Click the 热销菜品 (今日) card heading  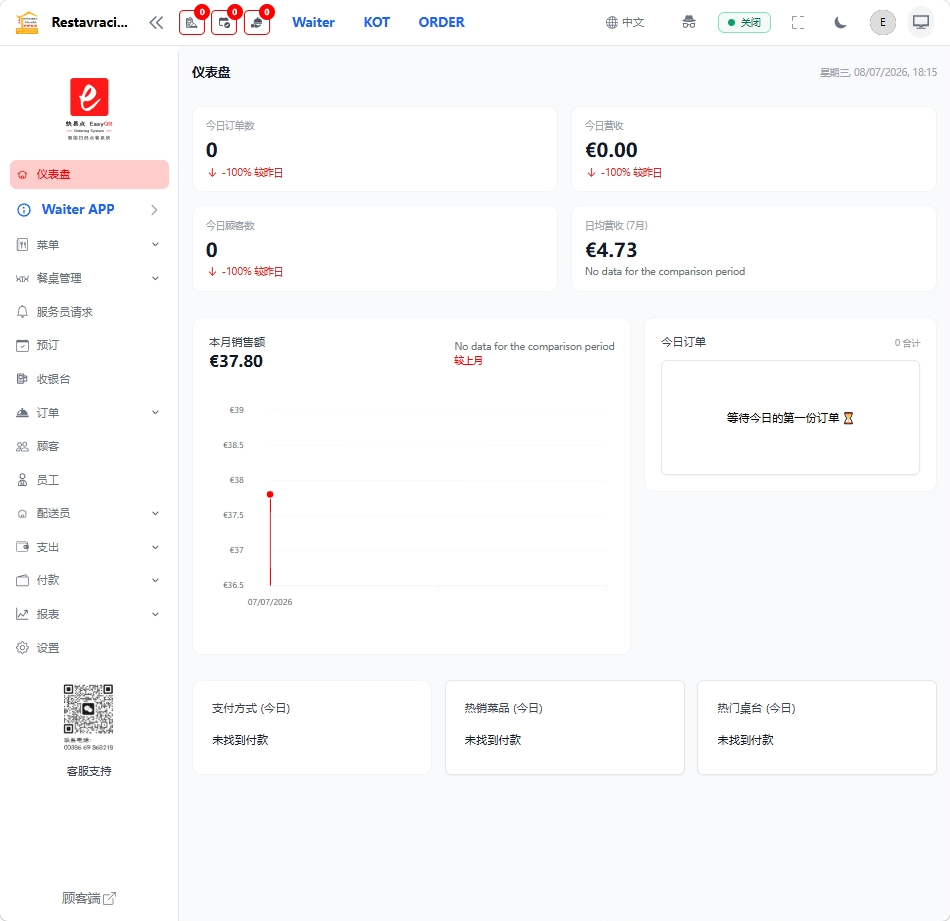pos(503,708)
